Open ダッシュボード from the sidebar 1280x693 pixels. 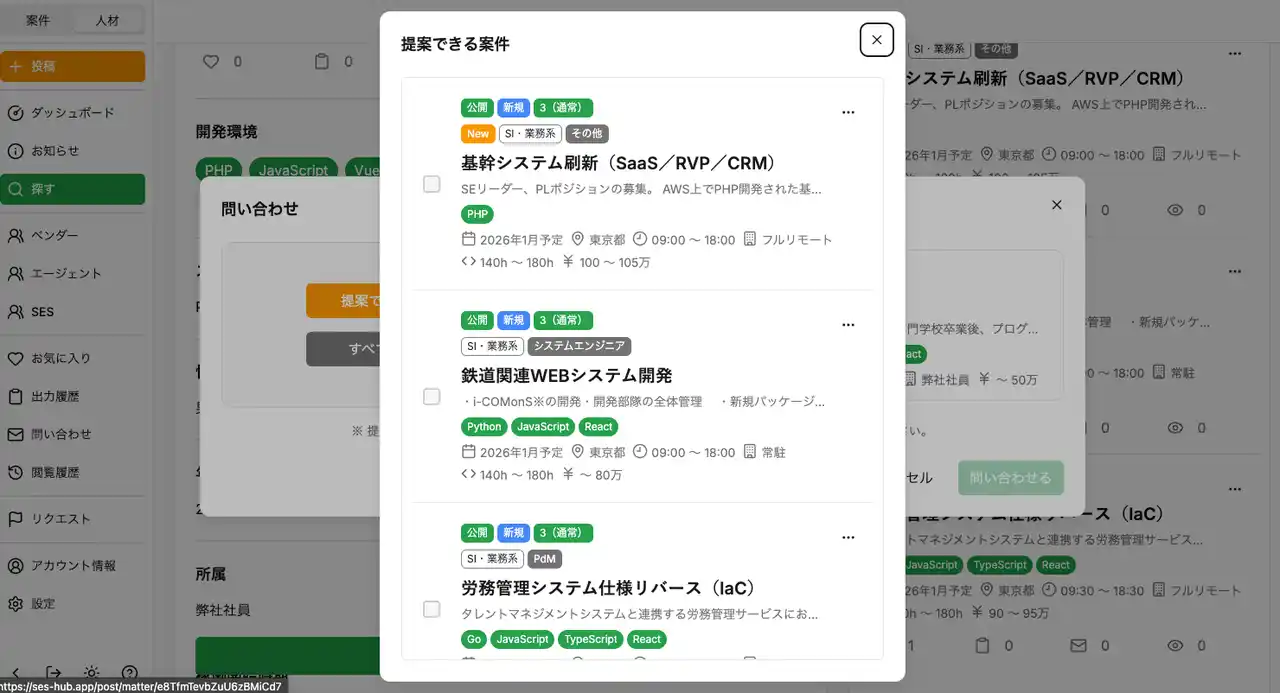click(x=72, y=113)
